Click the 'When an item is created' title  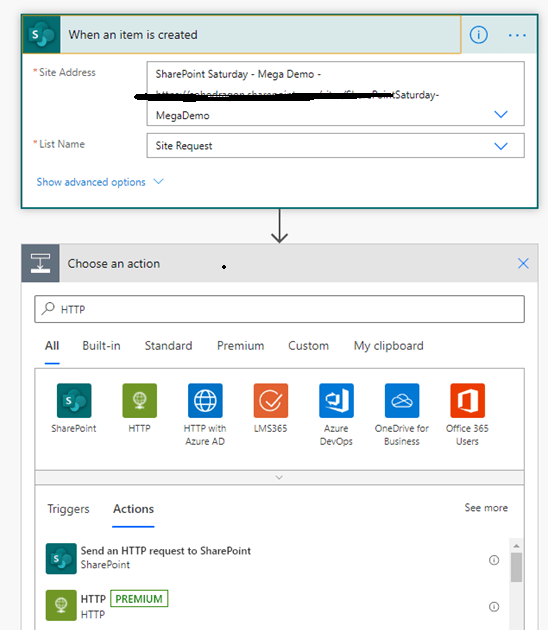[133, 35]
